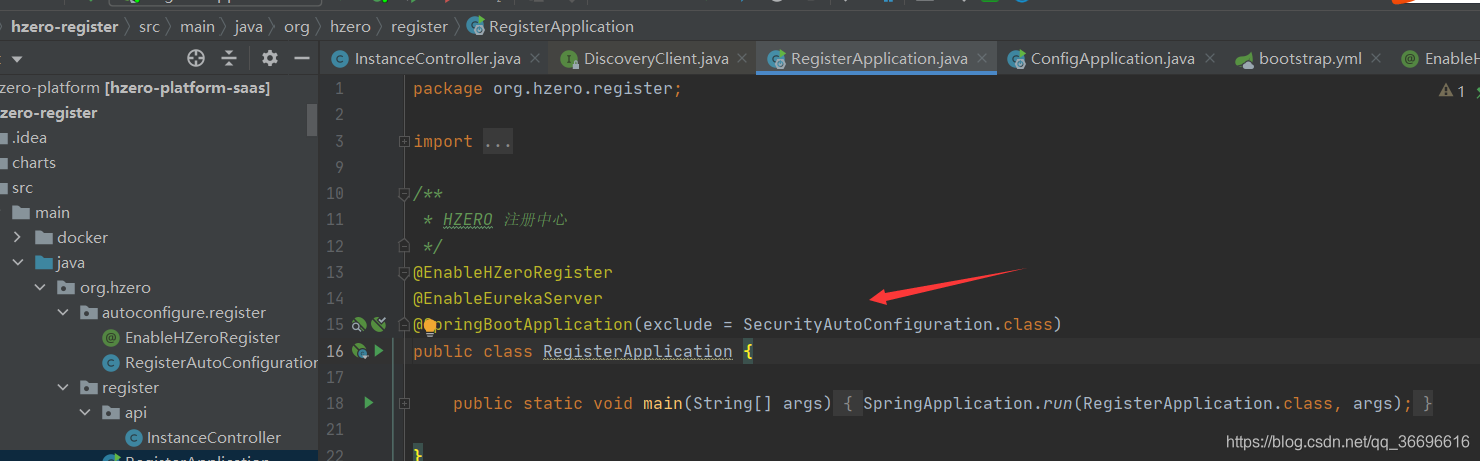
Task: Close the InstanceController.java tab
Action: [535, 59]
